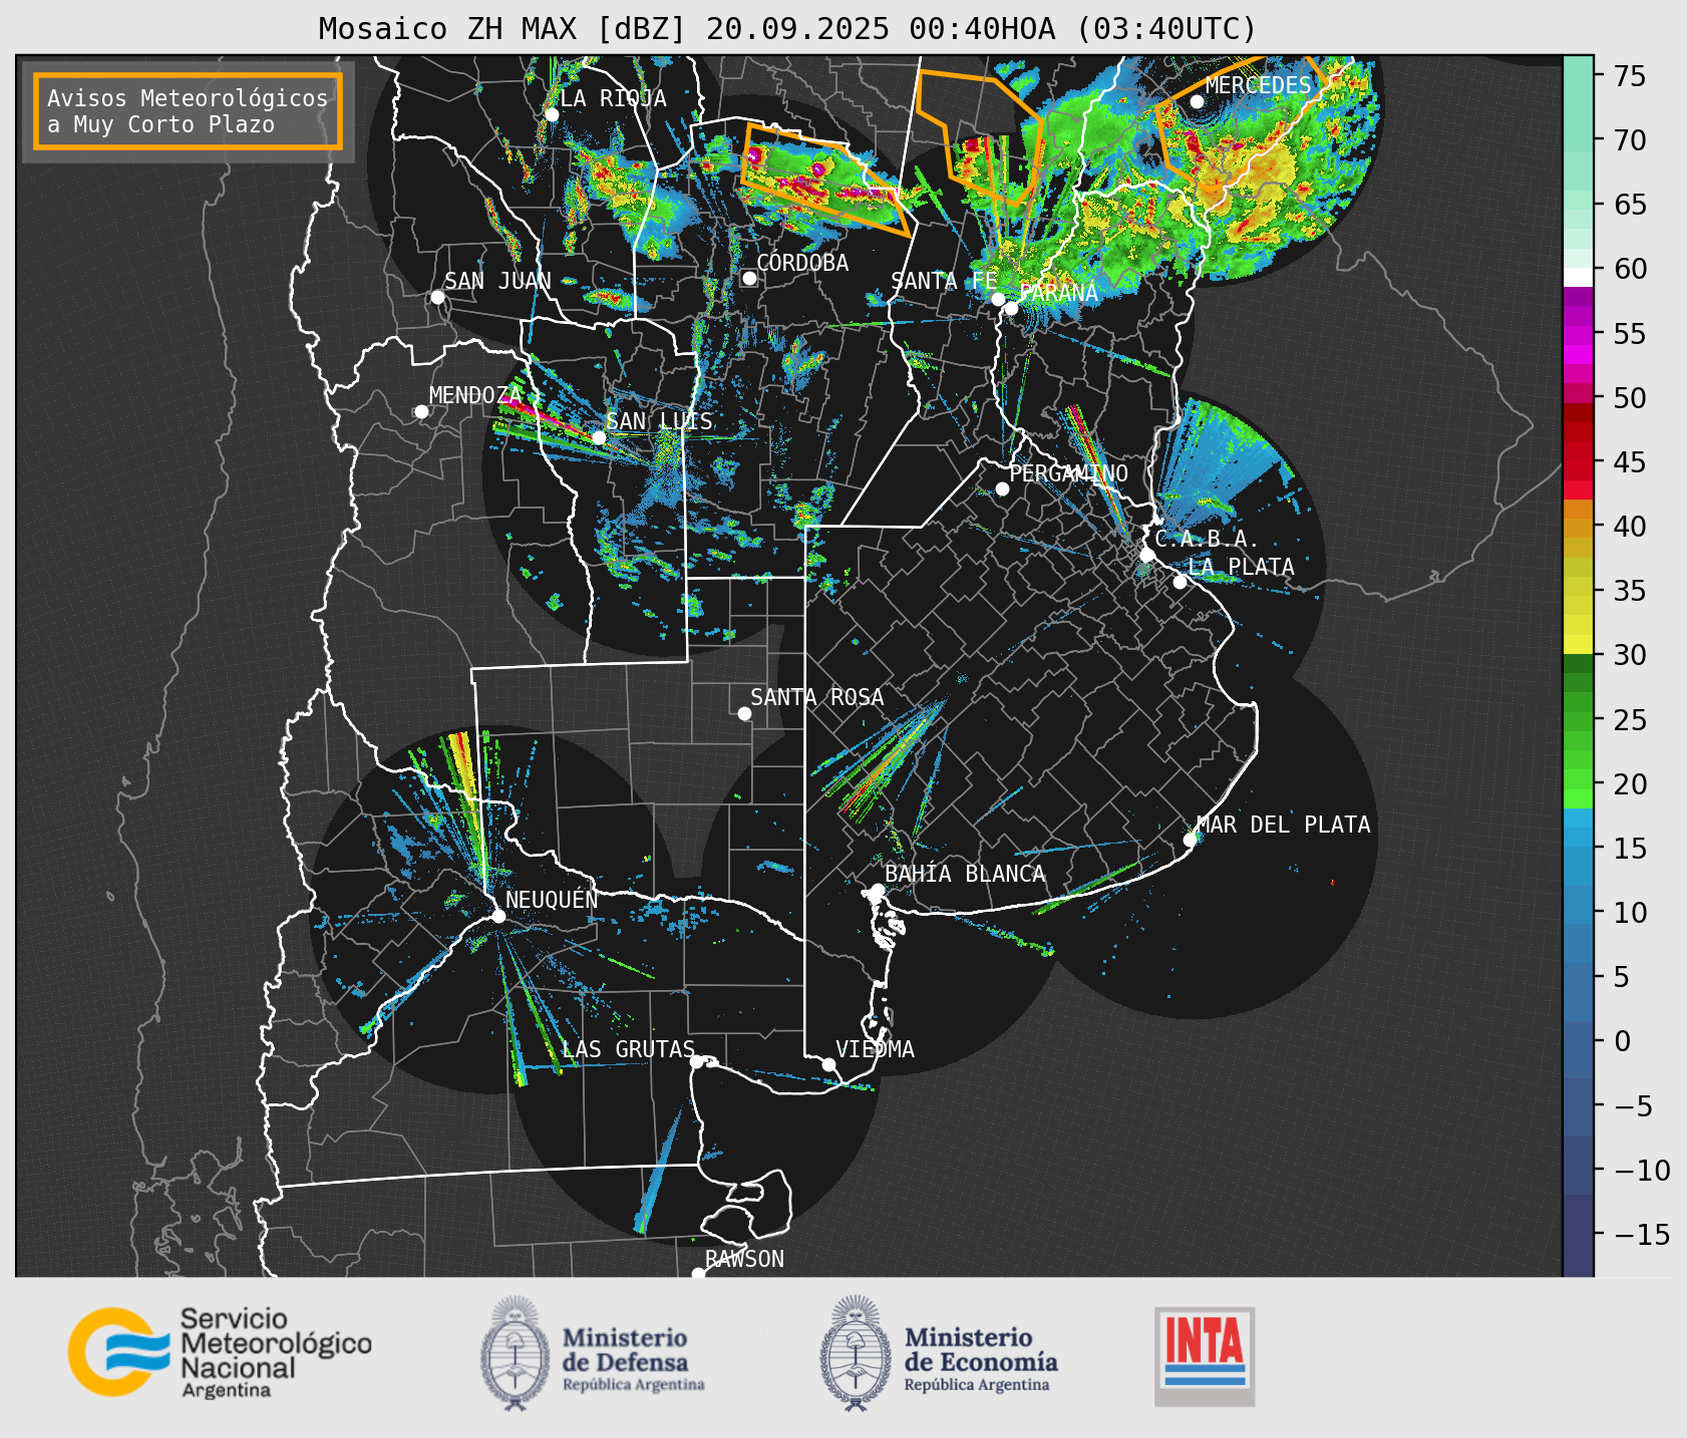
Task: Click the MENDOZA city label
Action: point(475,395)
